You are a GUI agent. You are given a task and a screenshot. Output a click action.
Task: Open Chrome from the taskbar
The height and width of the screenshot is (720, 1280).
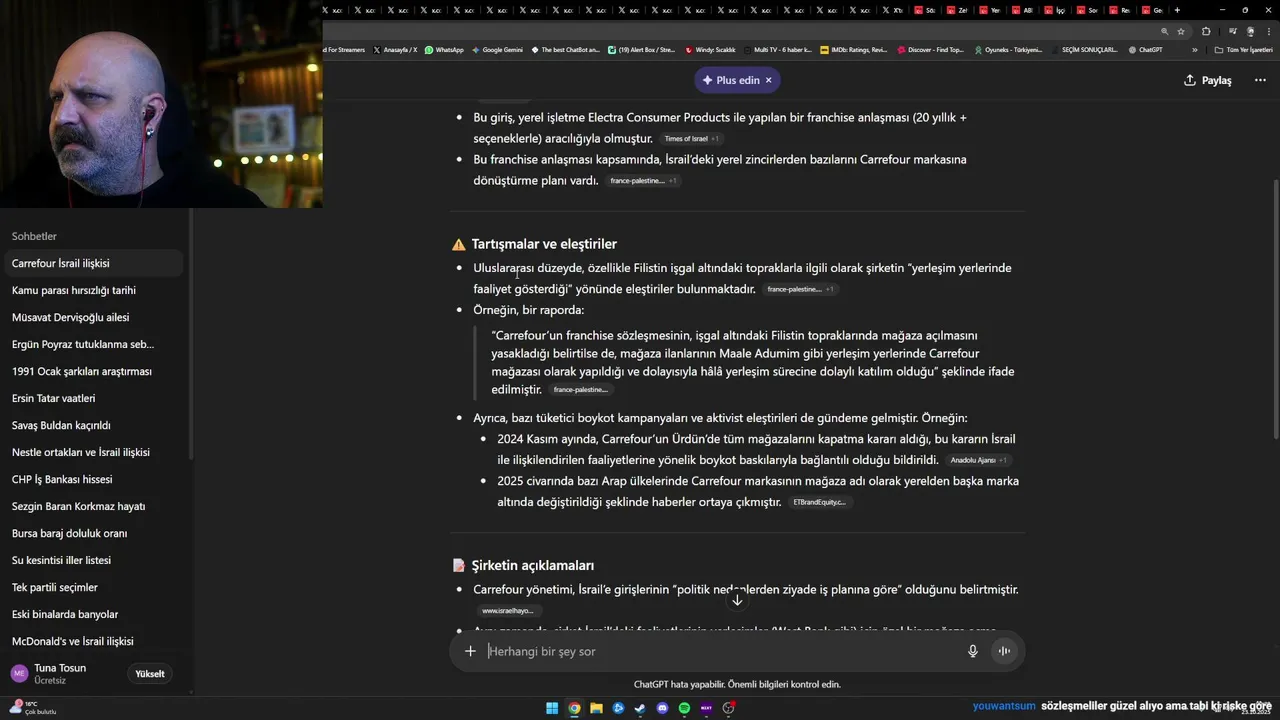click(x=574, y=708)
